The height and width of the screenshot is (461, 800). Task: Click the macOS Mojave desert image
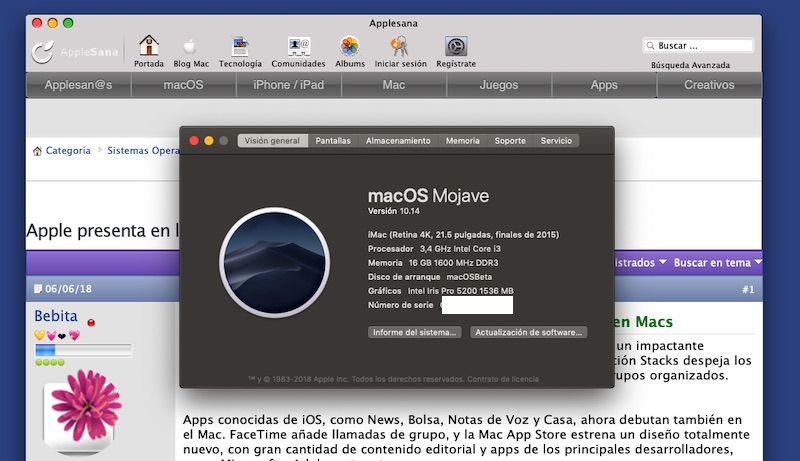[274, 263]
